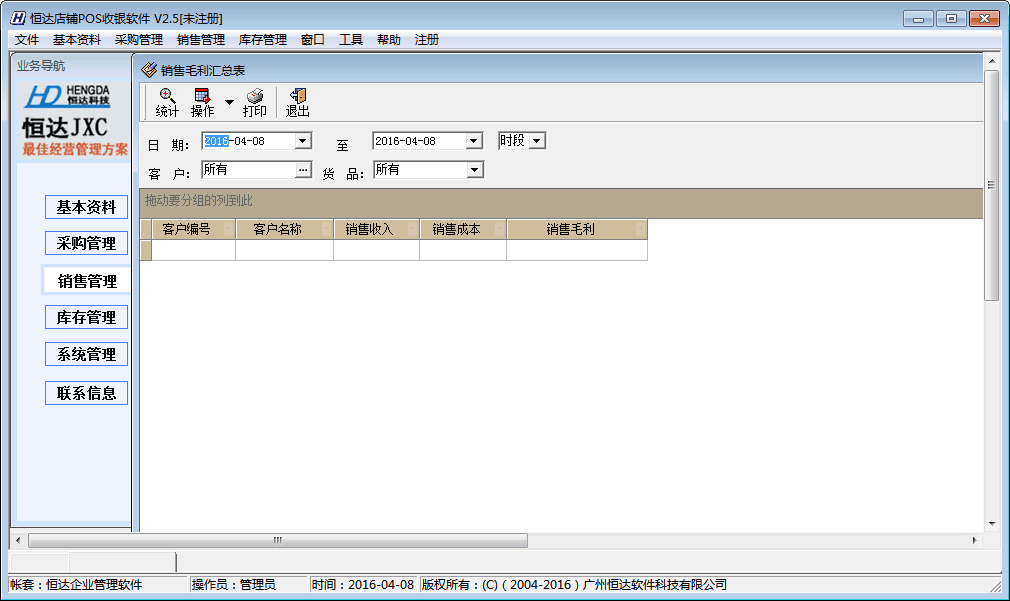Image resolution: width=1010 pixels, height=601 pixels.
Task: Click the 退出 exit icon
Action: [298, 97]
